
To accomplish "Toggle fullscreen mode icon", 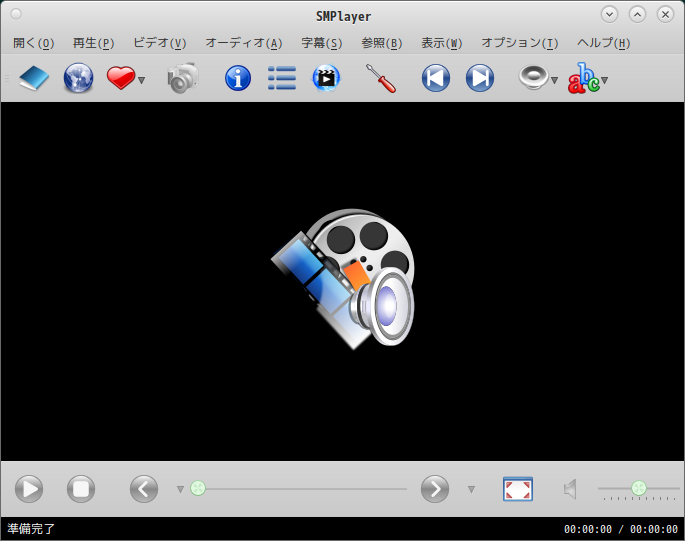I will coord(518,489).
